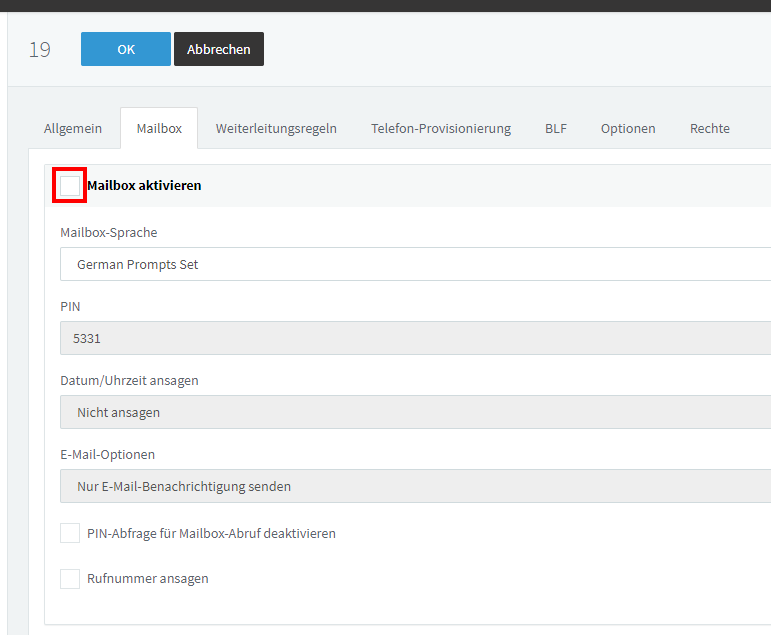771x635 pixels.
Task: Open the Optionen tab
Action: point(628,128)
